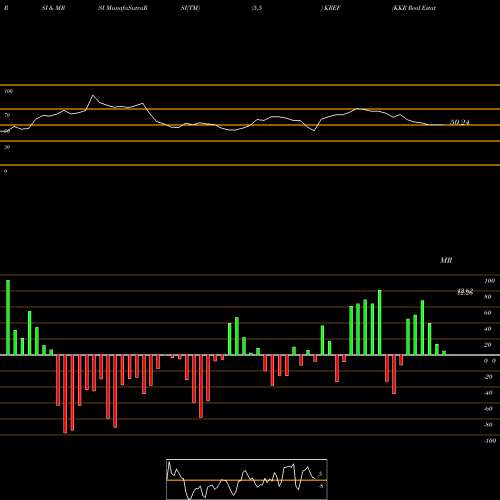Click the 'SI MunafaSutraR' header text
The height and width of the screenshot is (500, 500).
point(123,8)
